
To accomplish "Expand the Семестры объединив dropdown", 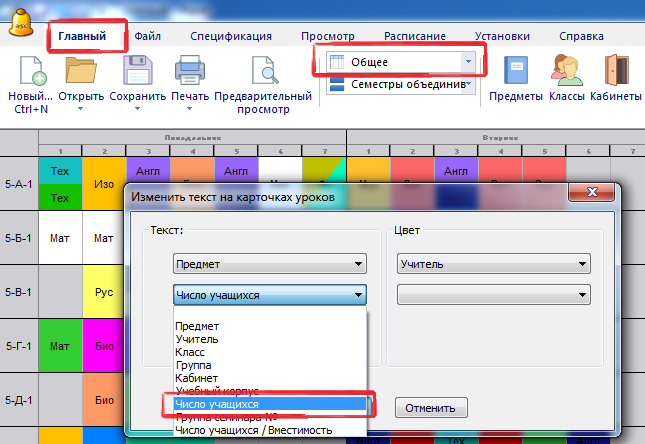I will [467, 86].
